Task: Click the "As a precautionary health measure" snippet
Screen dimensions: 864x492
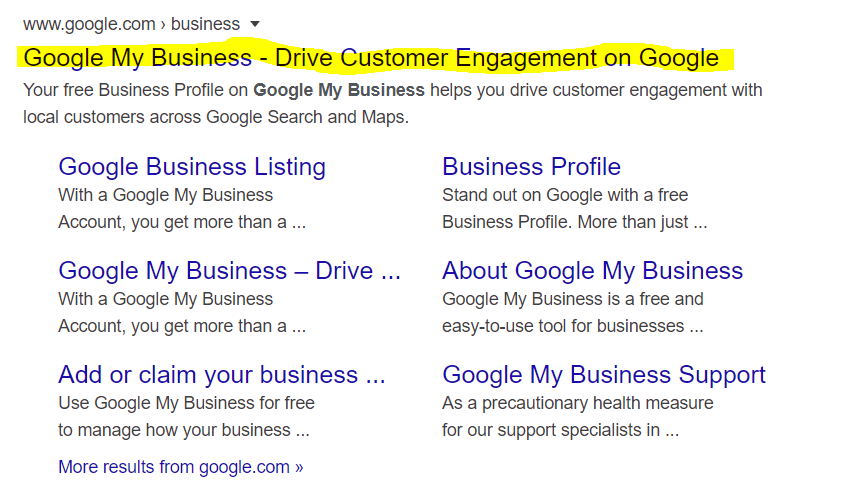Action: pos(577,403)
